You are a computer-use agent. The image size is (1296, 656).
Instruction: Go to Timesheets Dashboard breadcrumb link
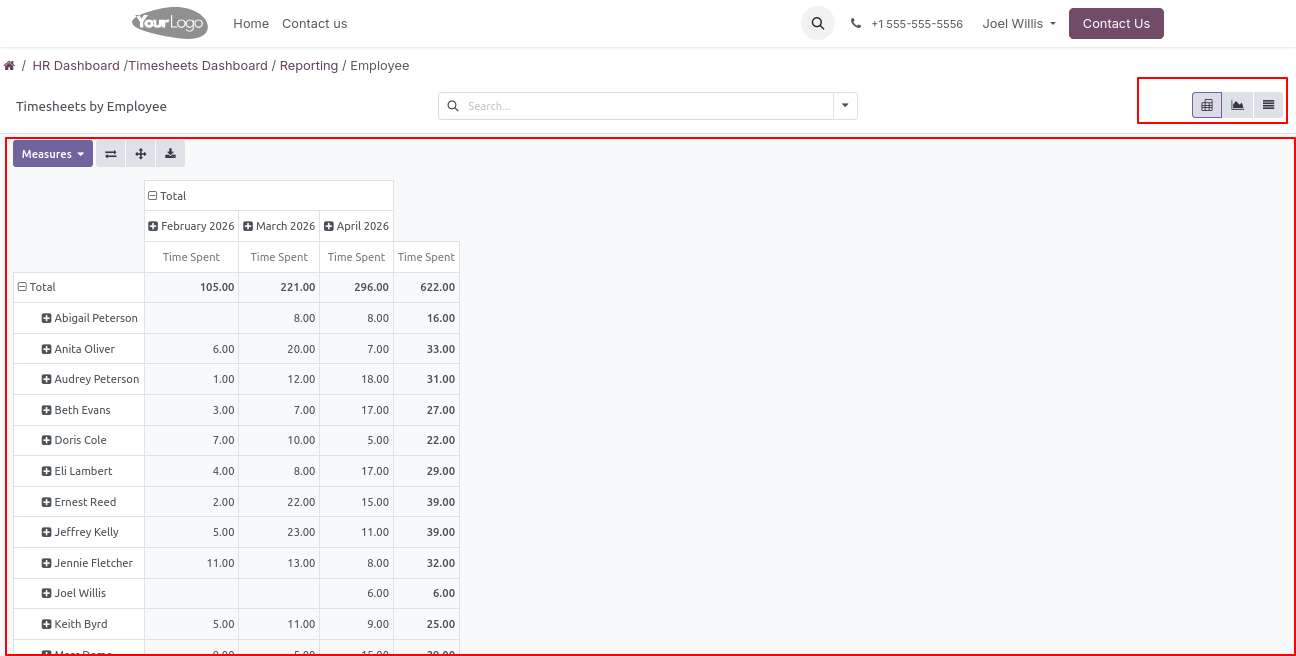point(198,66)
